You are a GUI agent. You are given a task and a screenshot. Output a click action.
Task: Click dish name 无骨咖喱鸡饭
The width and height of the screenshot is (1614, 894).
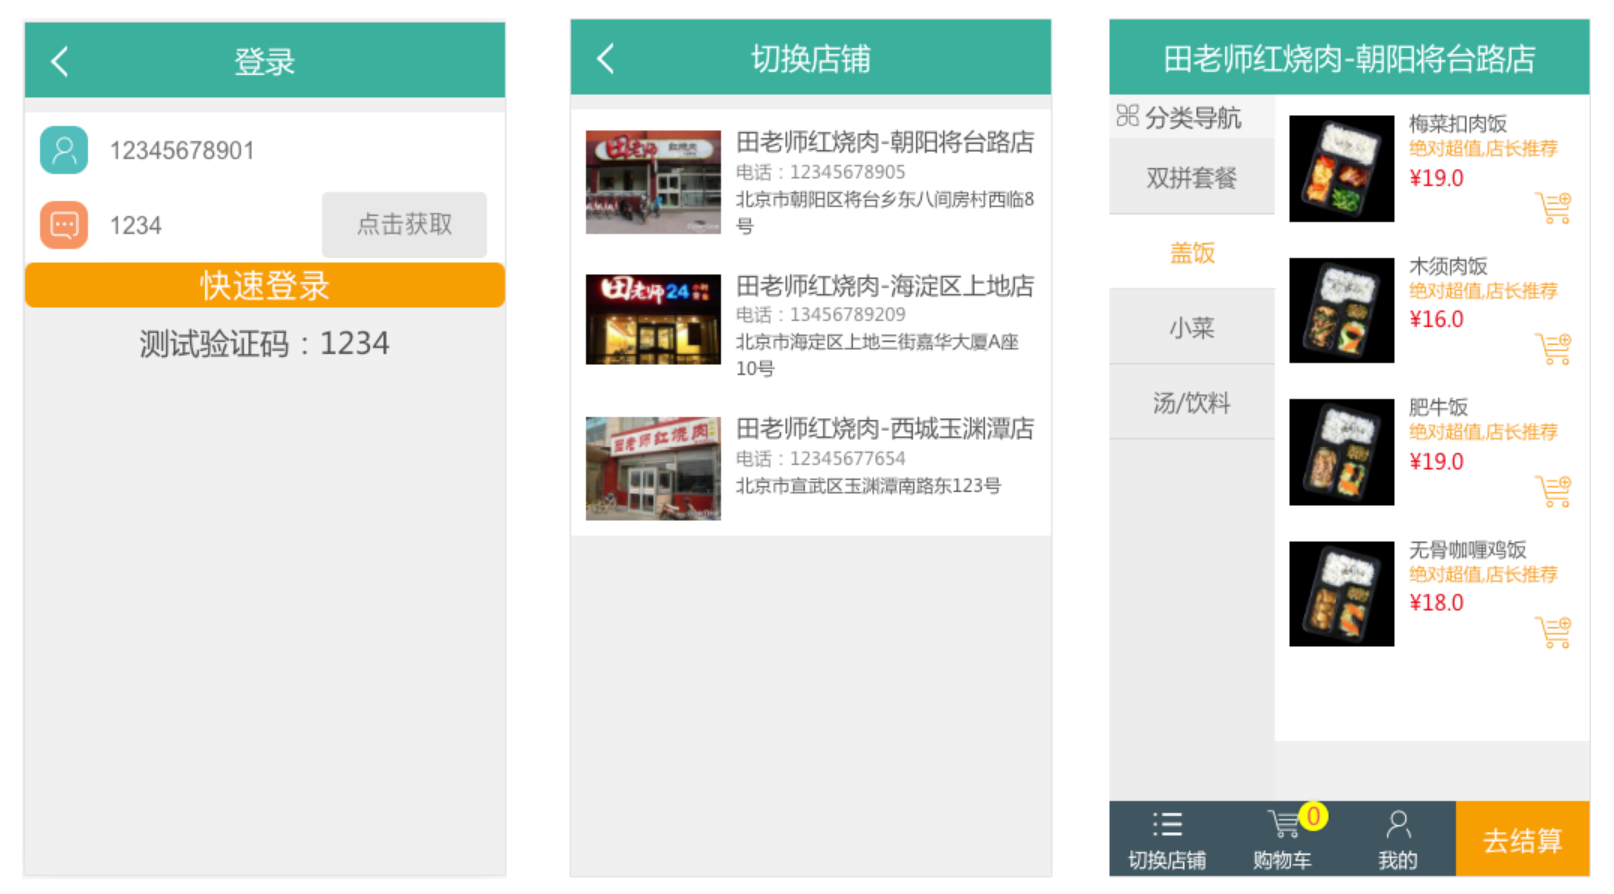(x=1468, y=550)
